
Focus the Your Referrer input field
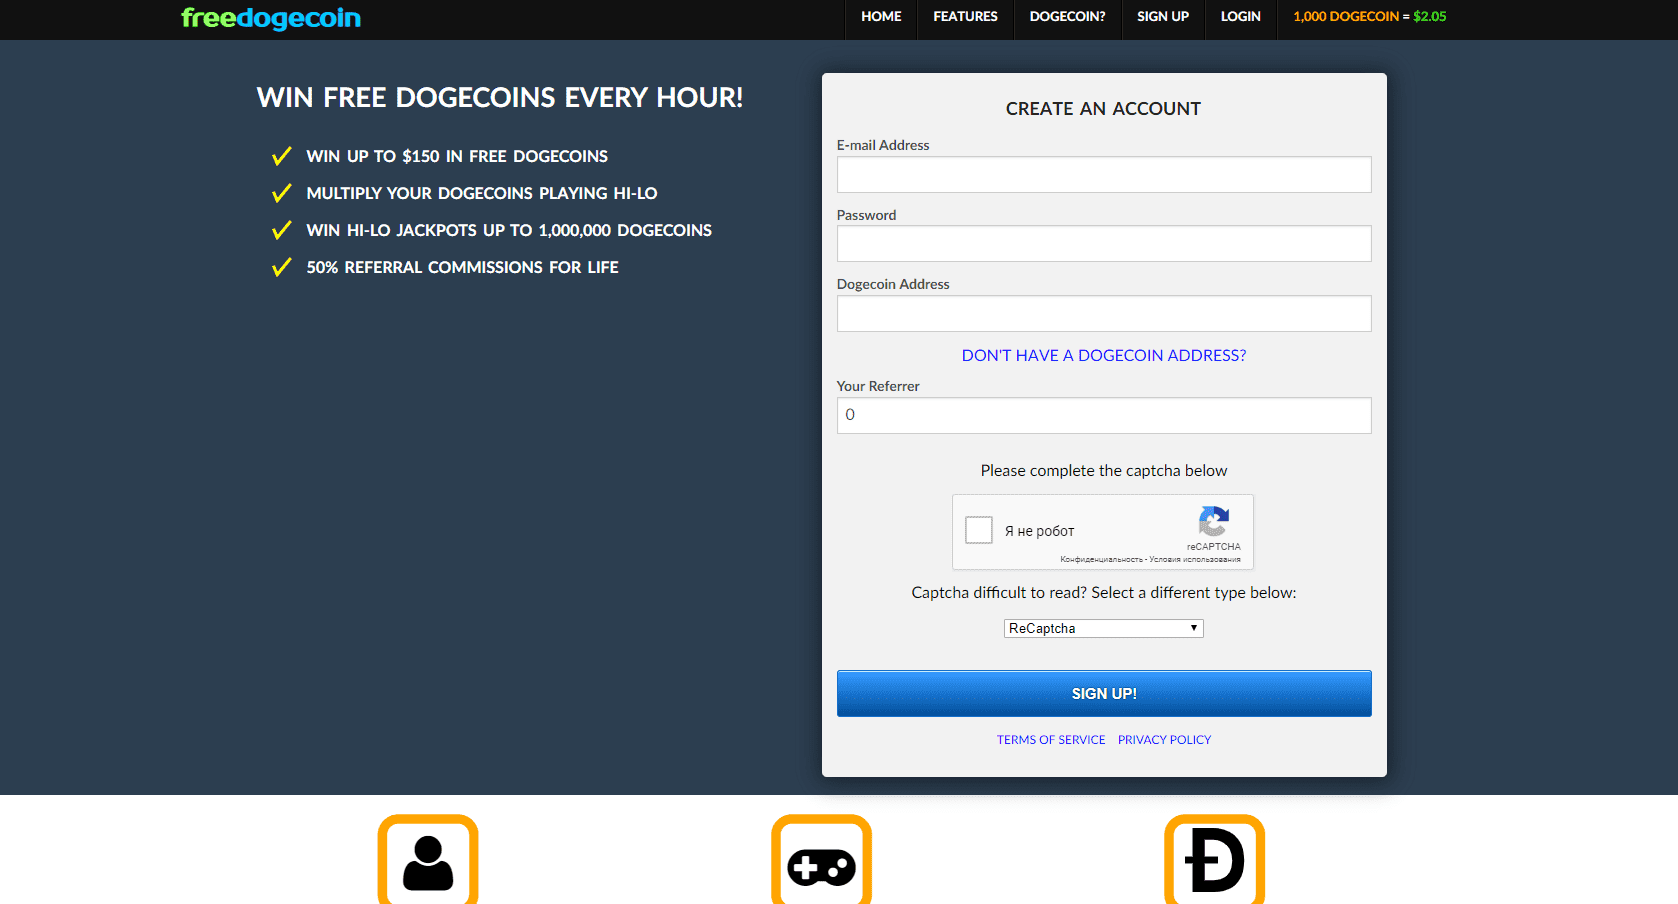[1104, 415]
